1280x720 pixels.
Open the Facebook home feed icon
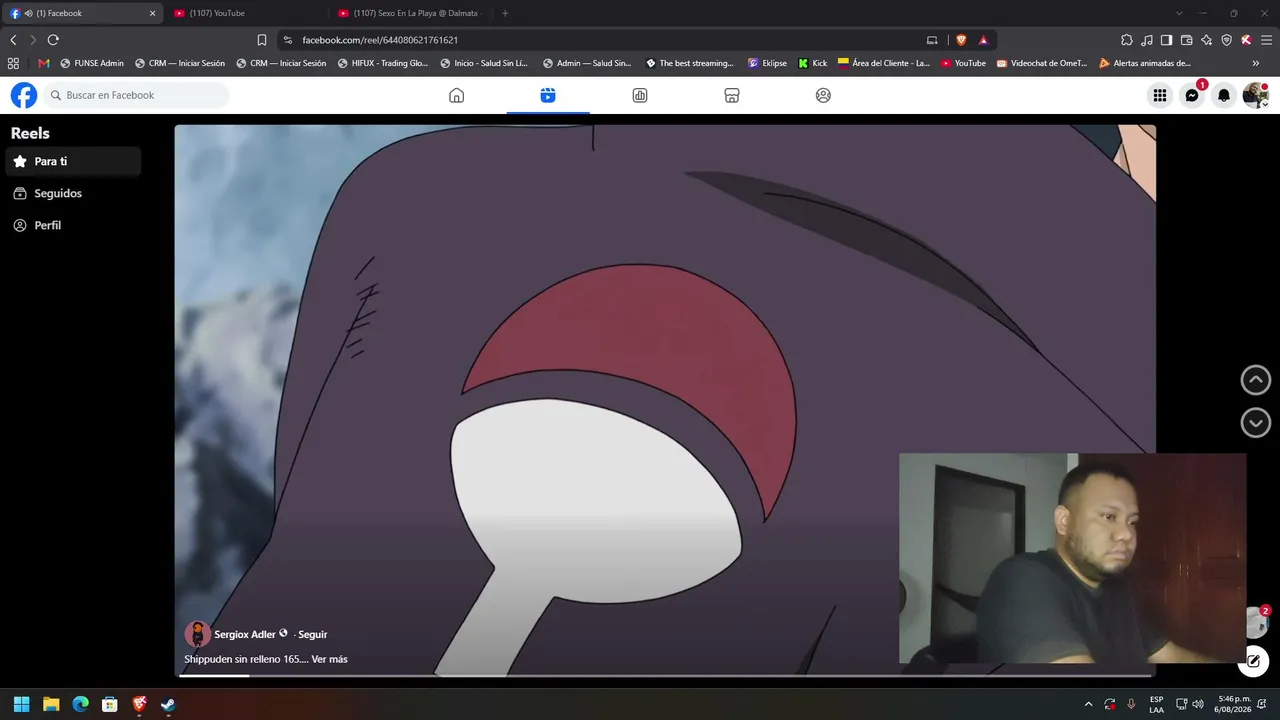(456, 95)
